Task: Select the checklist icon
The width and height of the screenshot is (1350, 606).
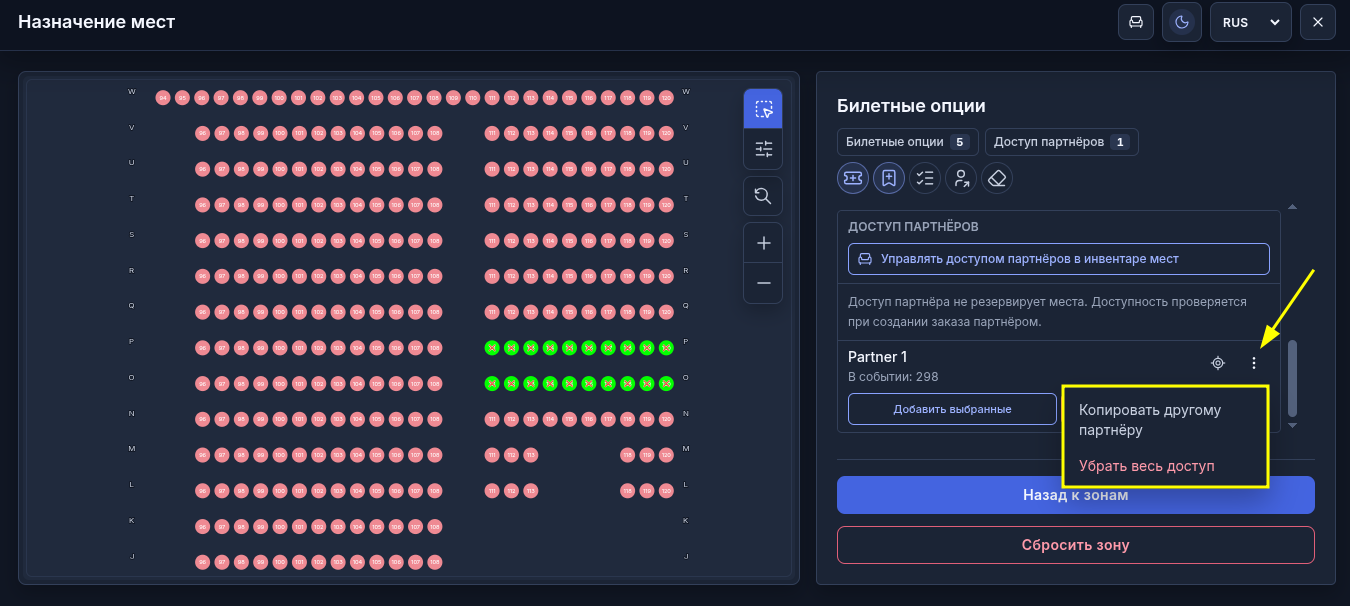Action: point(925,178)
